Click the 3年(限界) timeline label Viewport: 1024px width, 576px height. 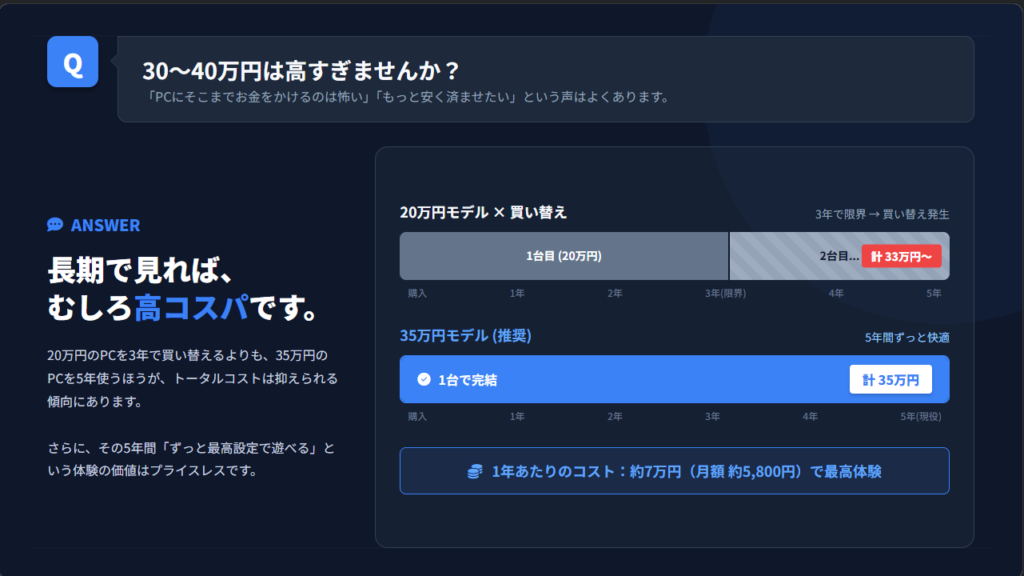725,293
